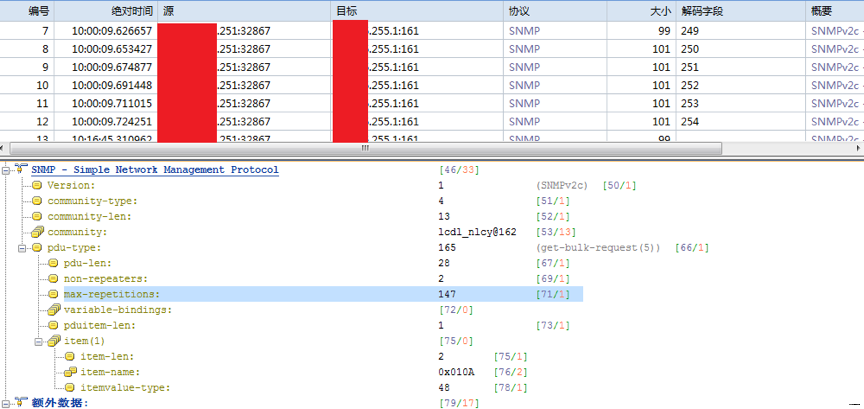This screenshot has height=409, width=864.
Task: Click the horizontal scrollbar right arrow
Action: pos(857,147)
